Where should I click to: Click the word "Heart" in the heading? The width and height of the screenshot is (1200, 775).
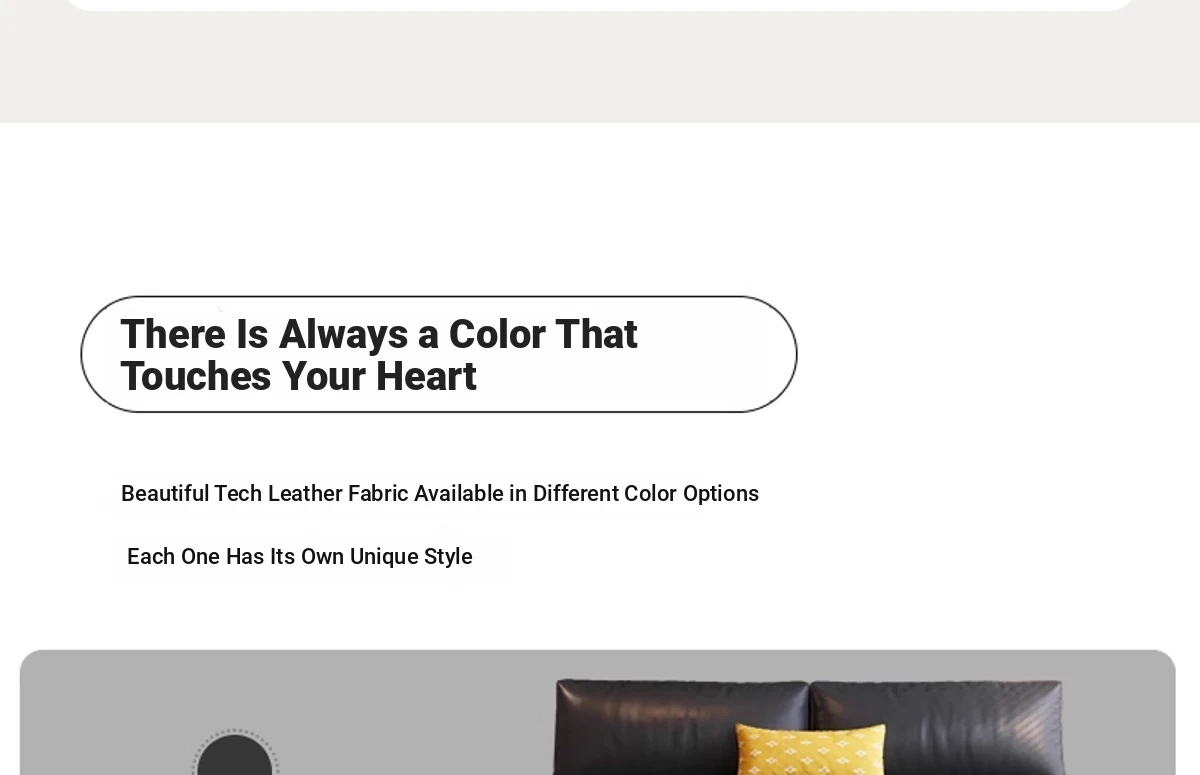click(425, 377)
